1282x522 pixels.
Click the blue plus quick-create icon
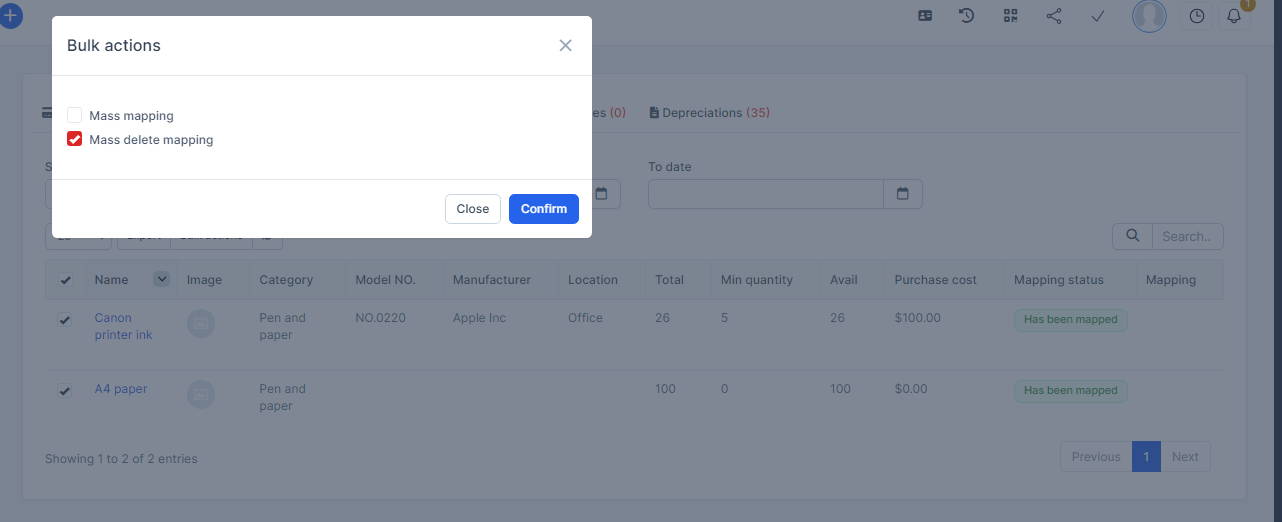click(10, 16)
